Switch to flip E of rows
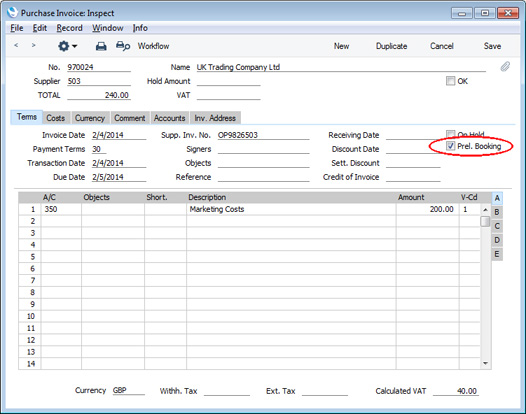 coord(497,254)
